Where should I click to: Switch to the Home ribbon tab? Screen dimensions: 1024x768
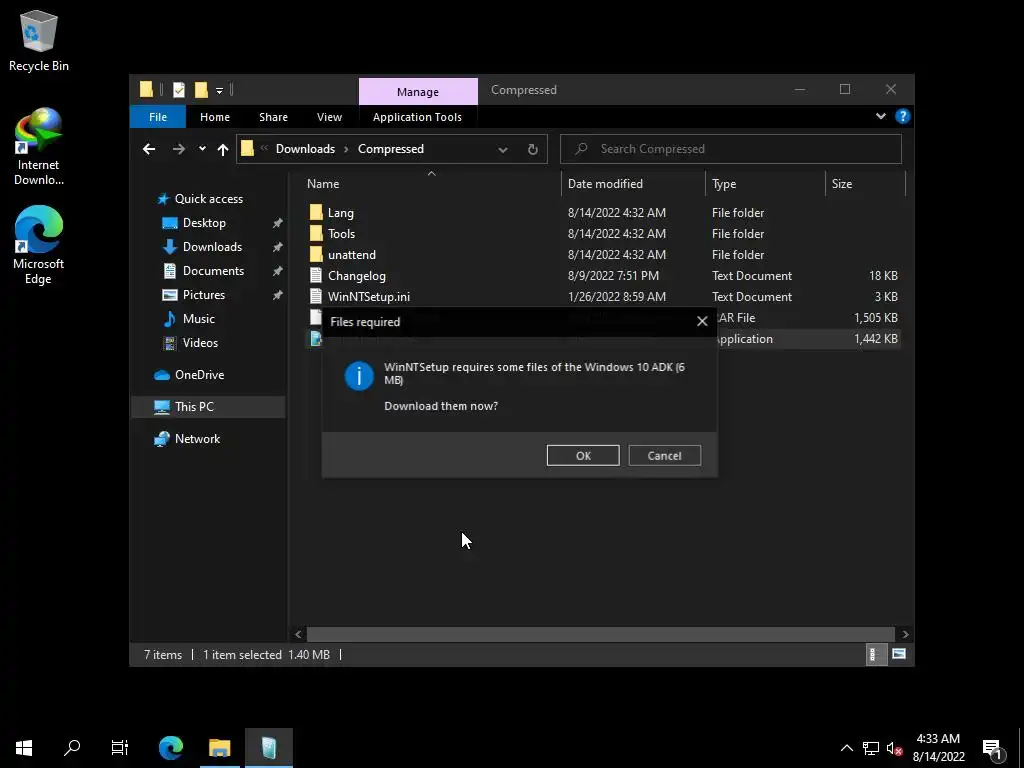point(215,117)
